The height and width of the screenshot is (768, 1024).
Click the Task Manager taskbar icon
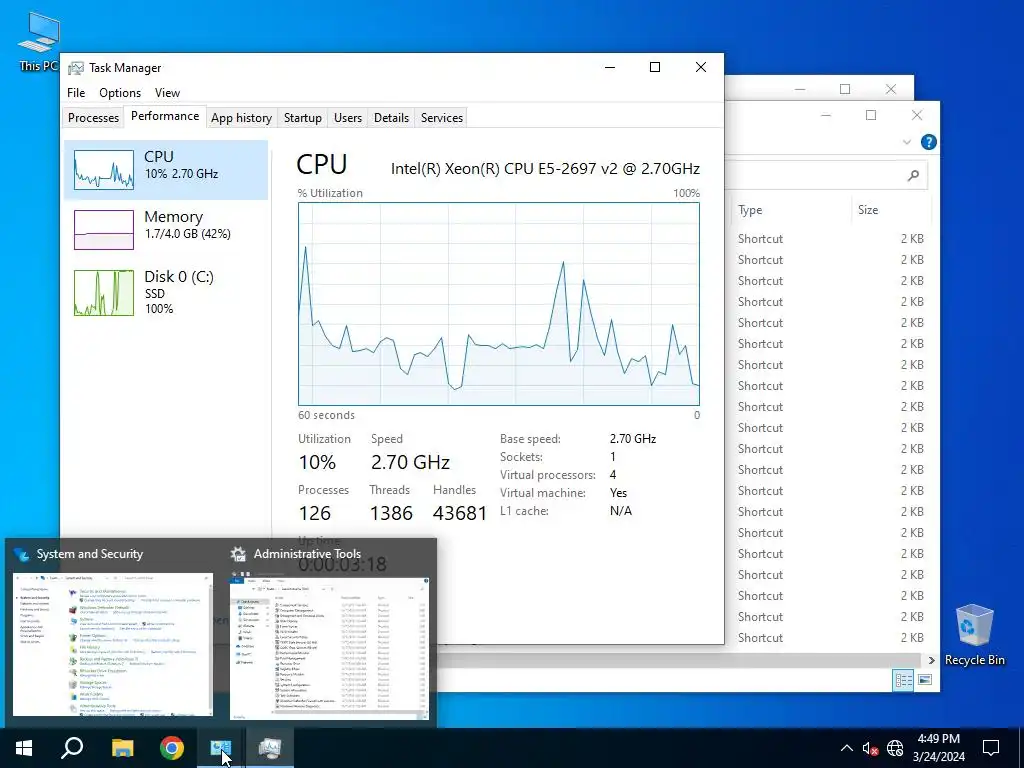coord(270,748)
